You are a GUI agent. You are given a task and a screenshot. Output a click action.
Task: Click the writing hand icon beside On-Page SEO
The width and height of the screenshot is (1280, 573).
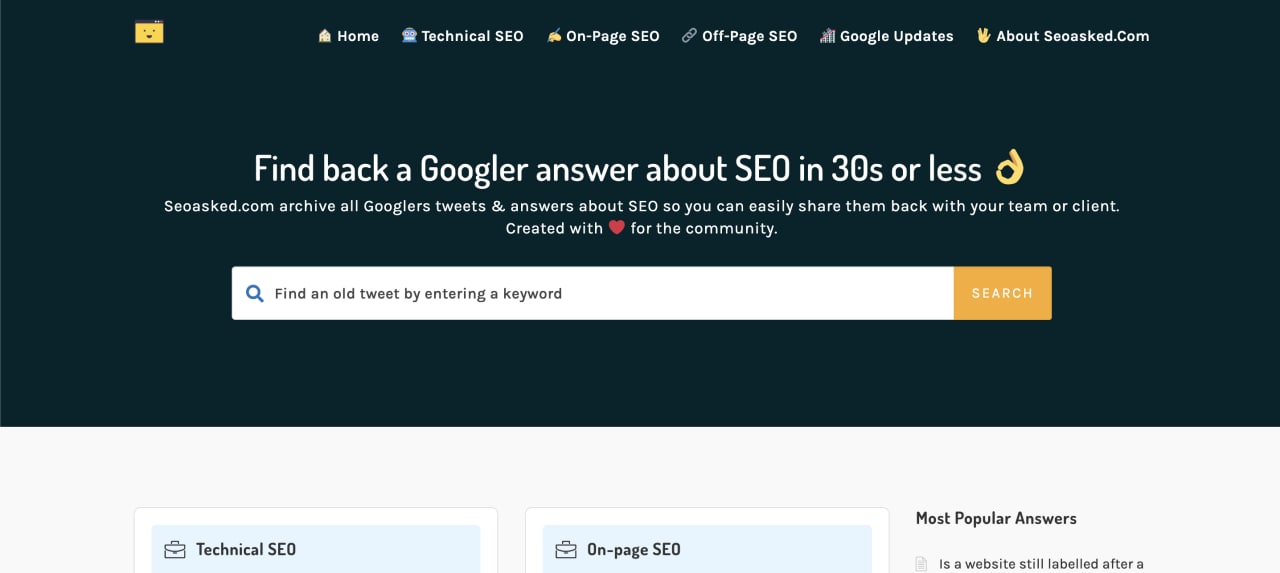[554, 35]
